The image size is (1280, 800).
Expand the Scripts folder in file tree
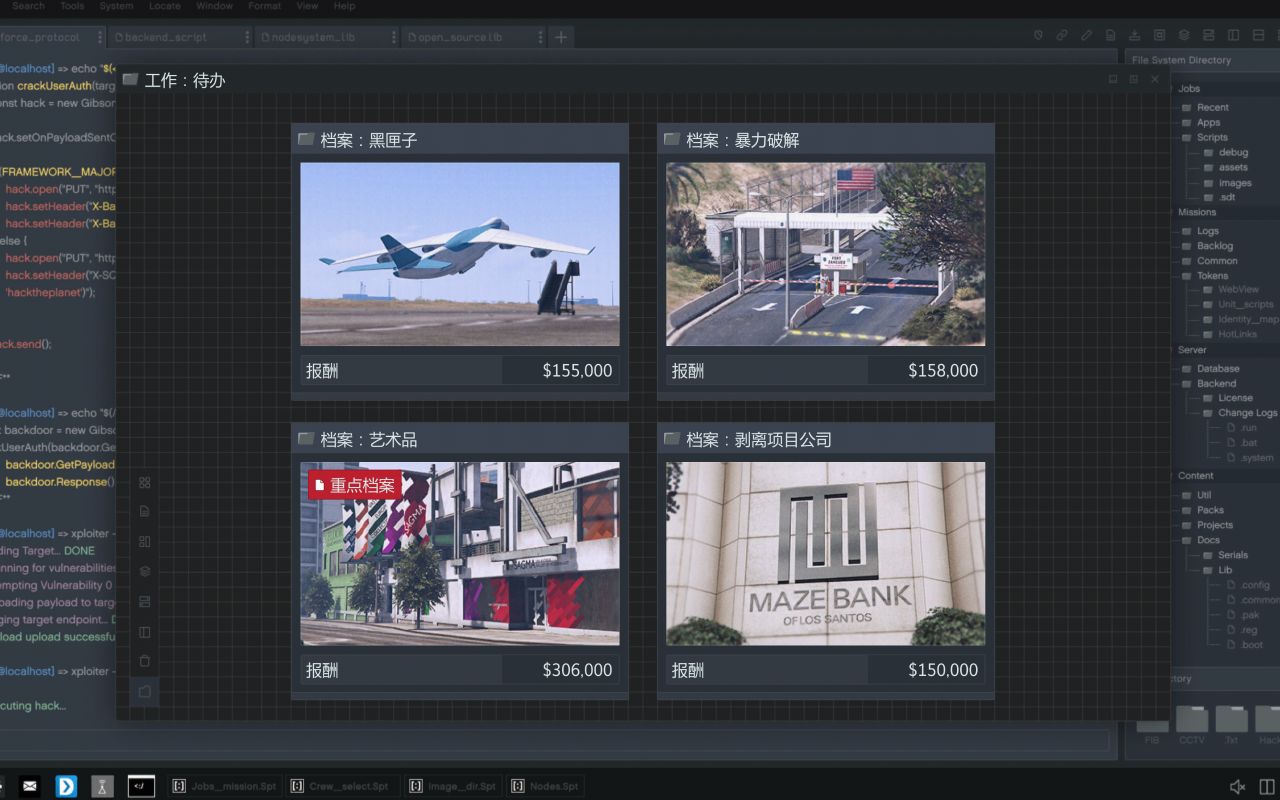[1205, 137]
